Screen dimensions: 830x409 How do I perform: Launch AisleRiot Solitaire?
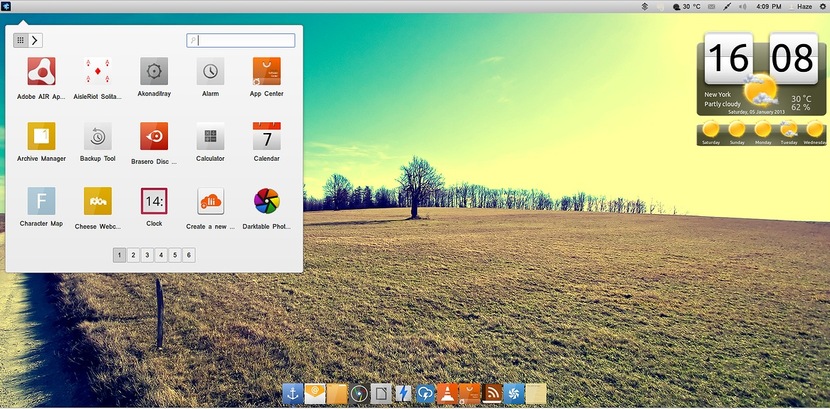tap(97, 71)
